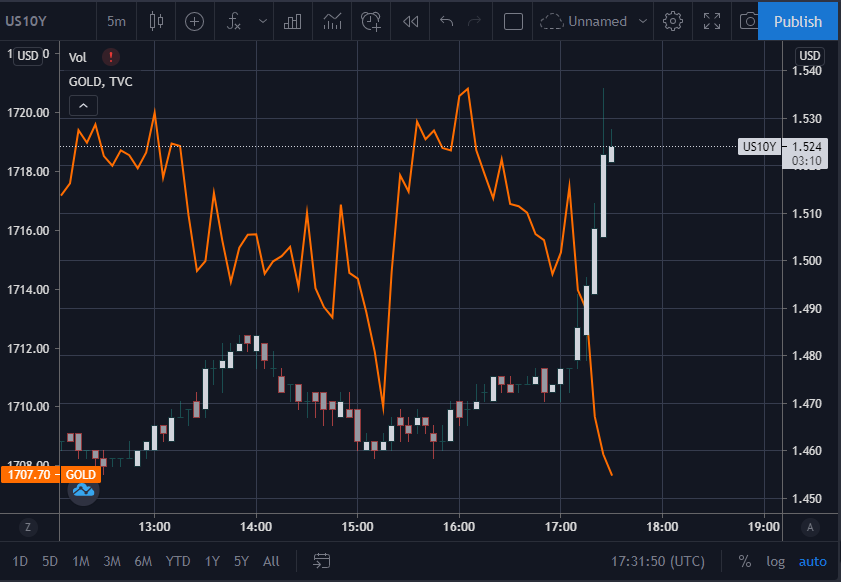The height and width of the screenshot is (582, 841).
Task: Create an alert with the alarm clock icon
Action: click(x=371, y=21)
